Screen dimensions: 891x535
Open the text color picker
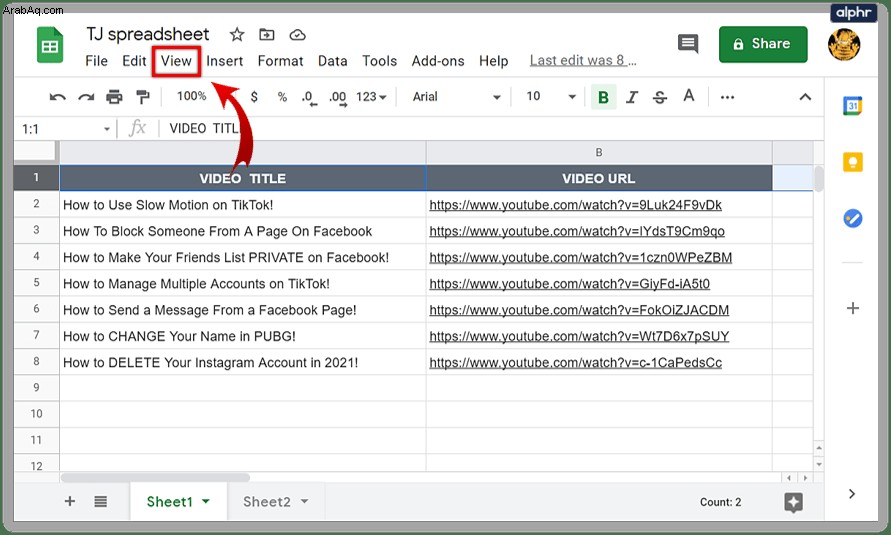point(689,96)
